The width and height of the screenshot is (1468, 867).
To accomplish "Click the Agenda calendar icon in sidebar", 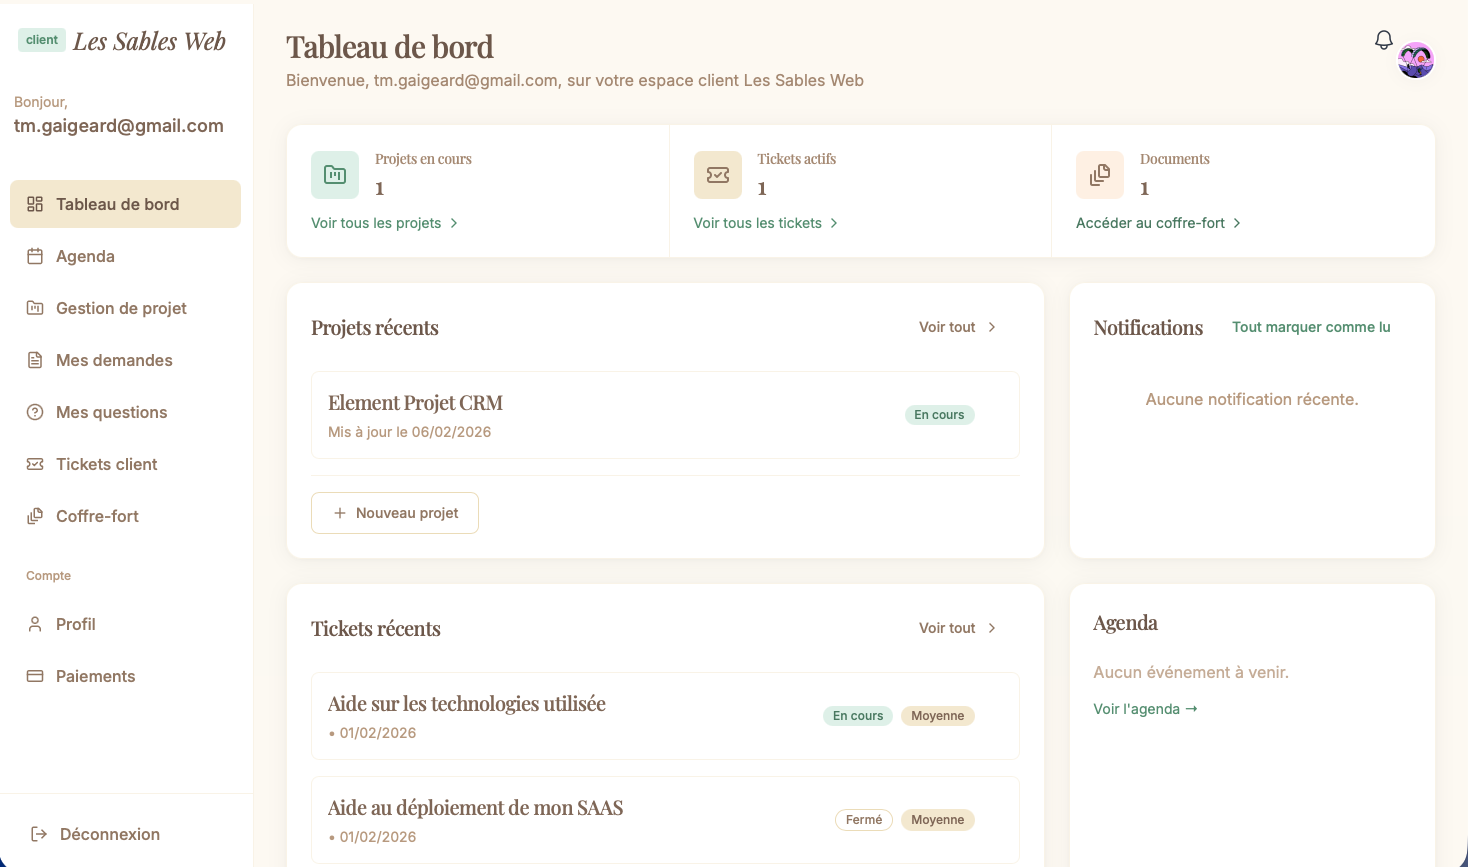I will (x=35, y=256).
